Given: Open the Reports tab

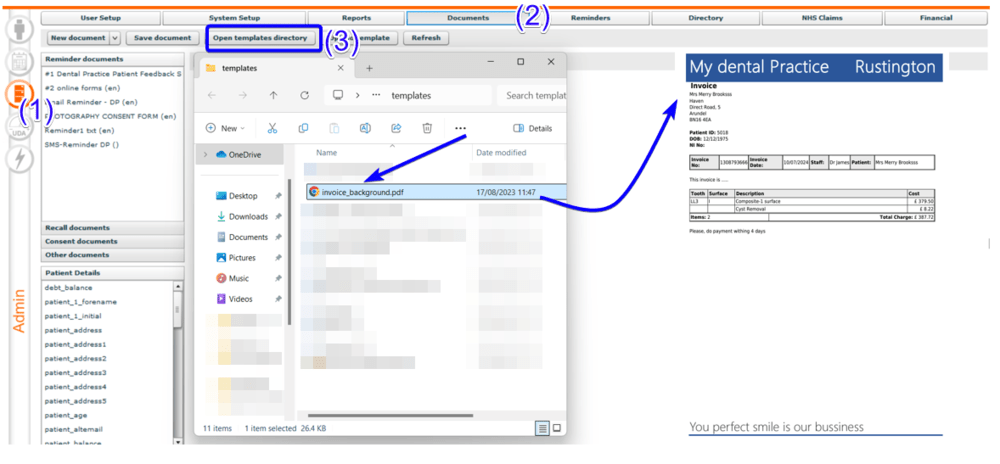Looking at the screenshot, I should point(356,18).
